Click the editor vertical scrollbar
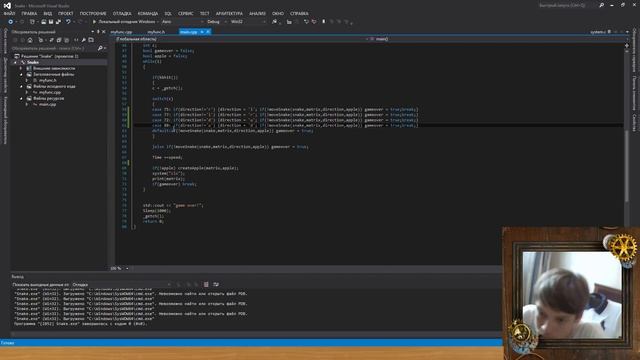This screenshot has width=640, height=360. pyautogui.click(x=627, y=166)
